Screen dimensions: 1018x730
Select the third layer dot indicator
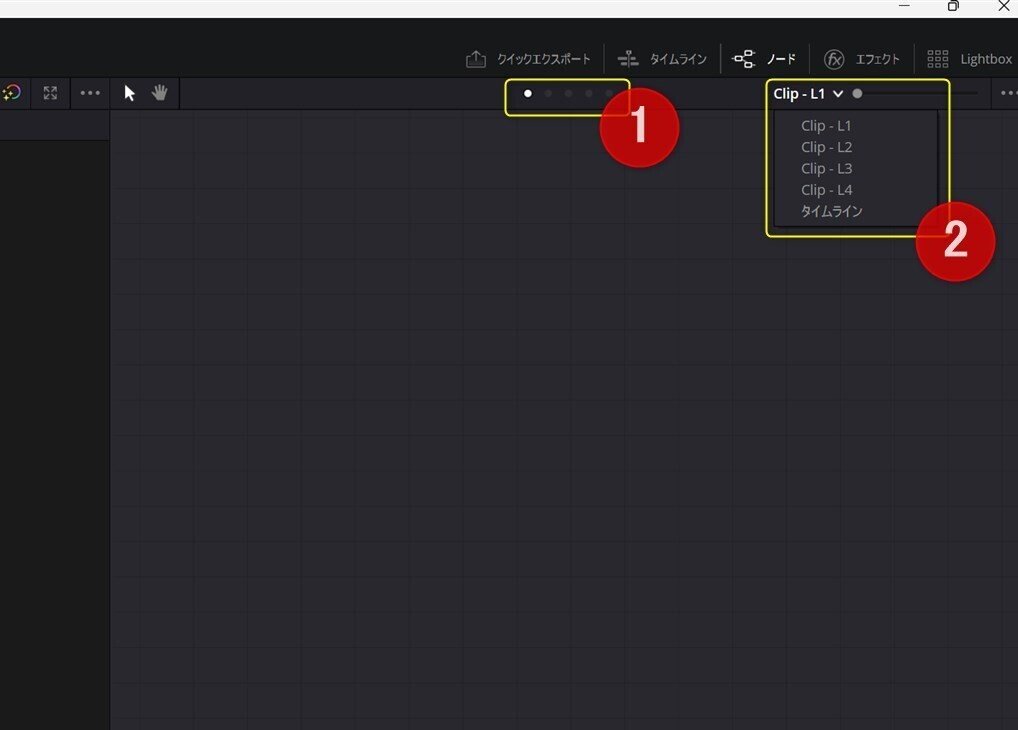click(x=569, y=94)
